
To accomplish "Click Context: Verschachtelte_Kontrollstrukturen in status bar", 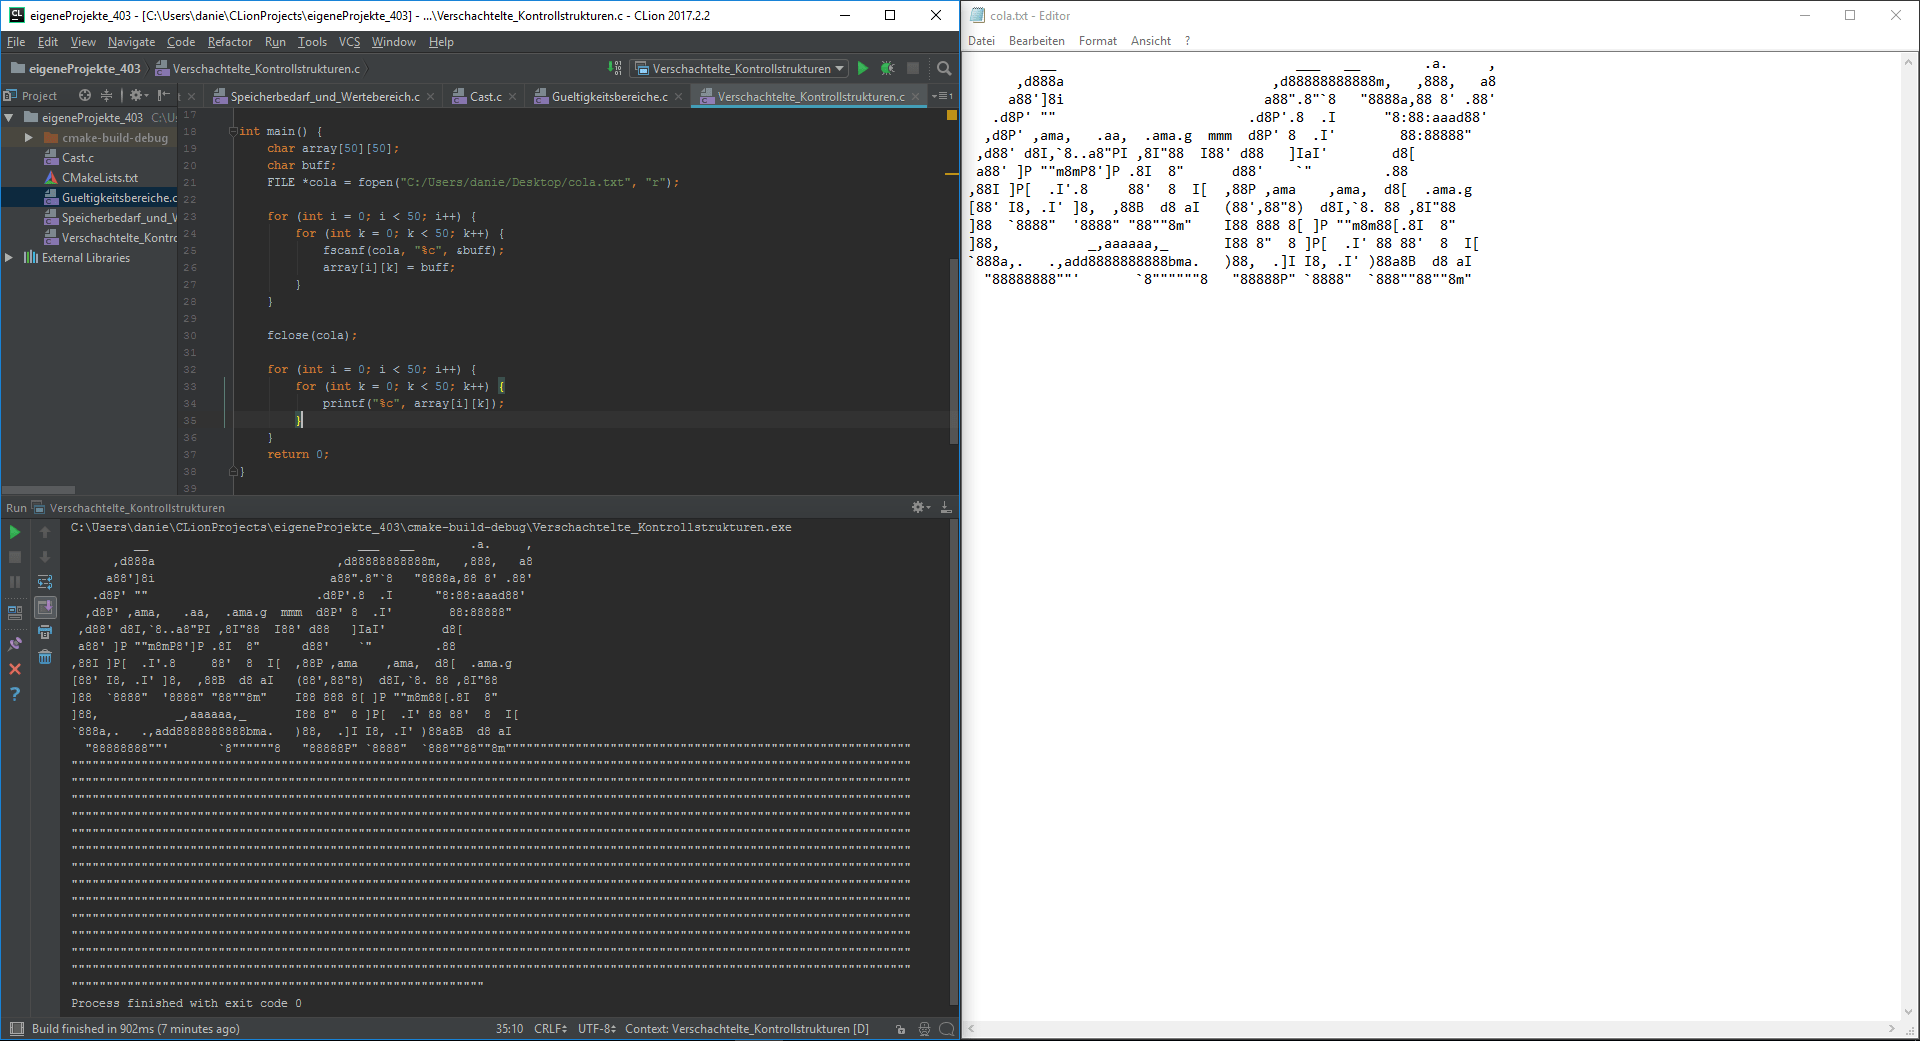I will click(747, 1029).
